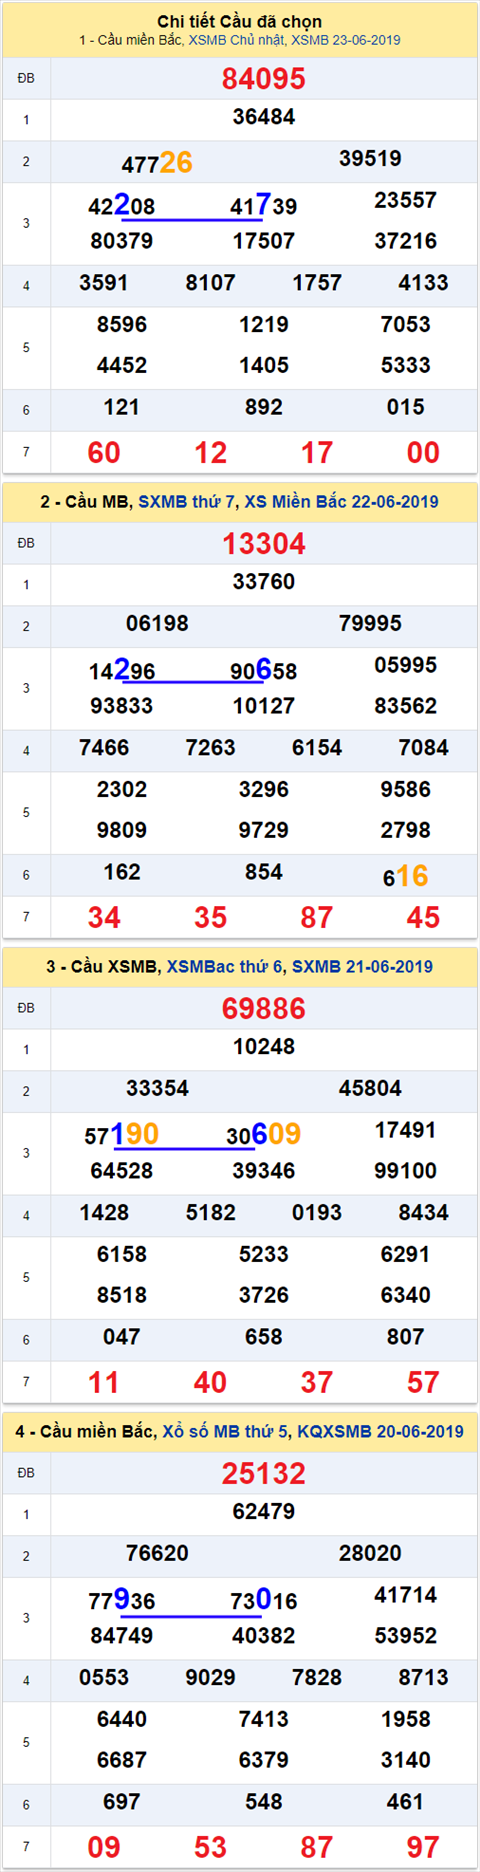Viewport: 480px width, 1872px height.
Task: Click fifth prize number 1958
Action: [x=406, y=1720]
